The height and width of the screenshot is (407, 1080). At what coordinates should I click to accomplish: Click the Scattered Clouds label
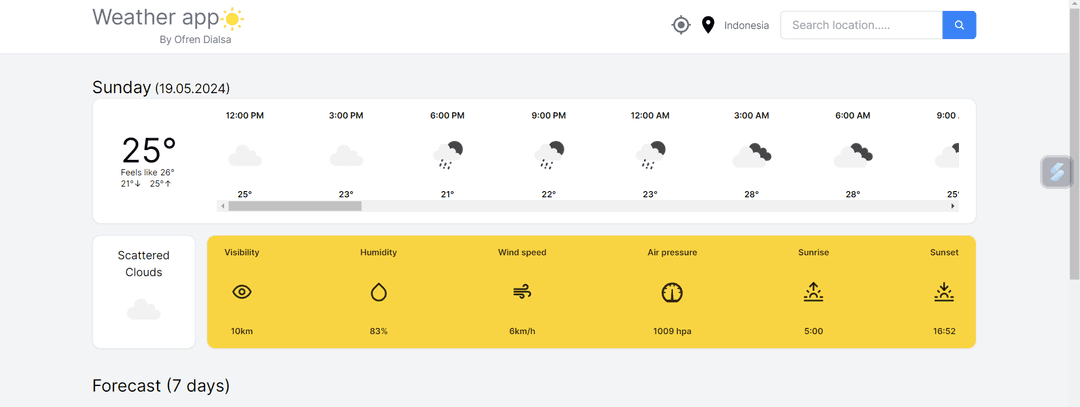[x=144, y=264]
